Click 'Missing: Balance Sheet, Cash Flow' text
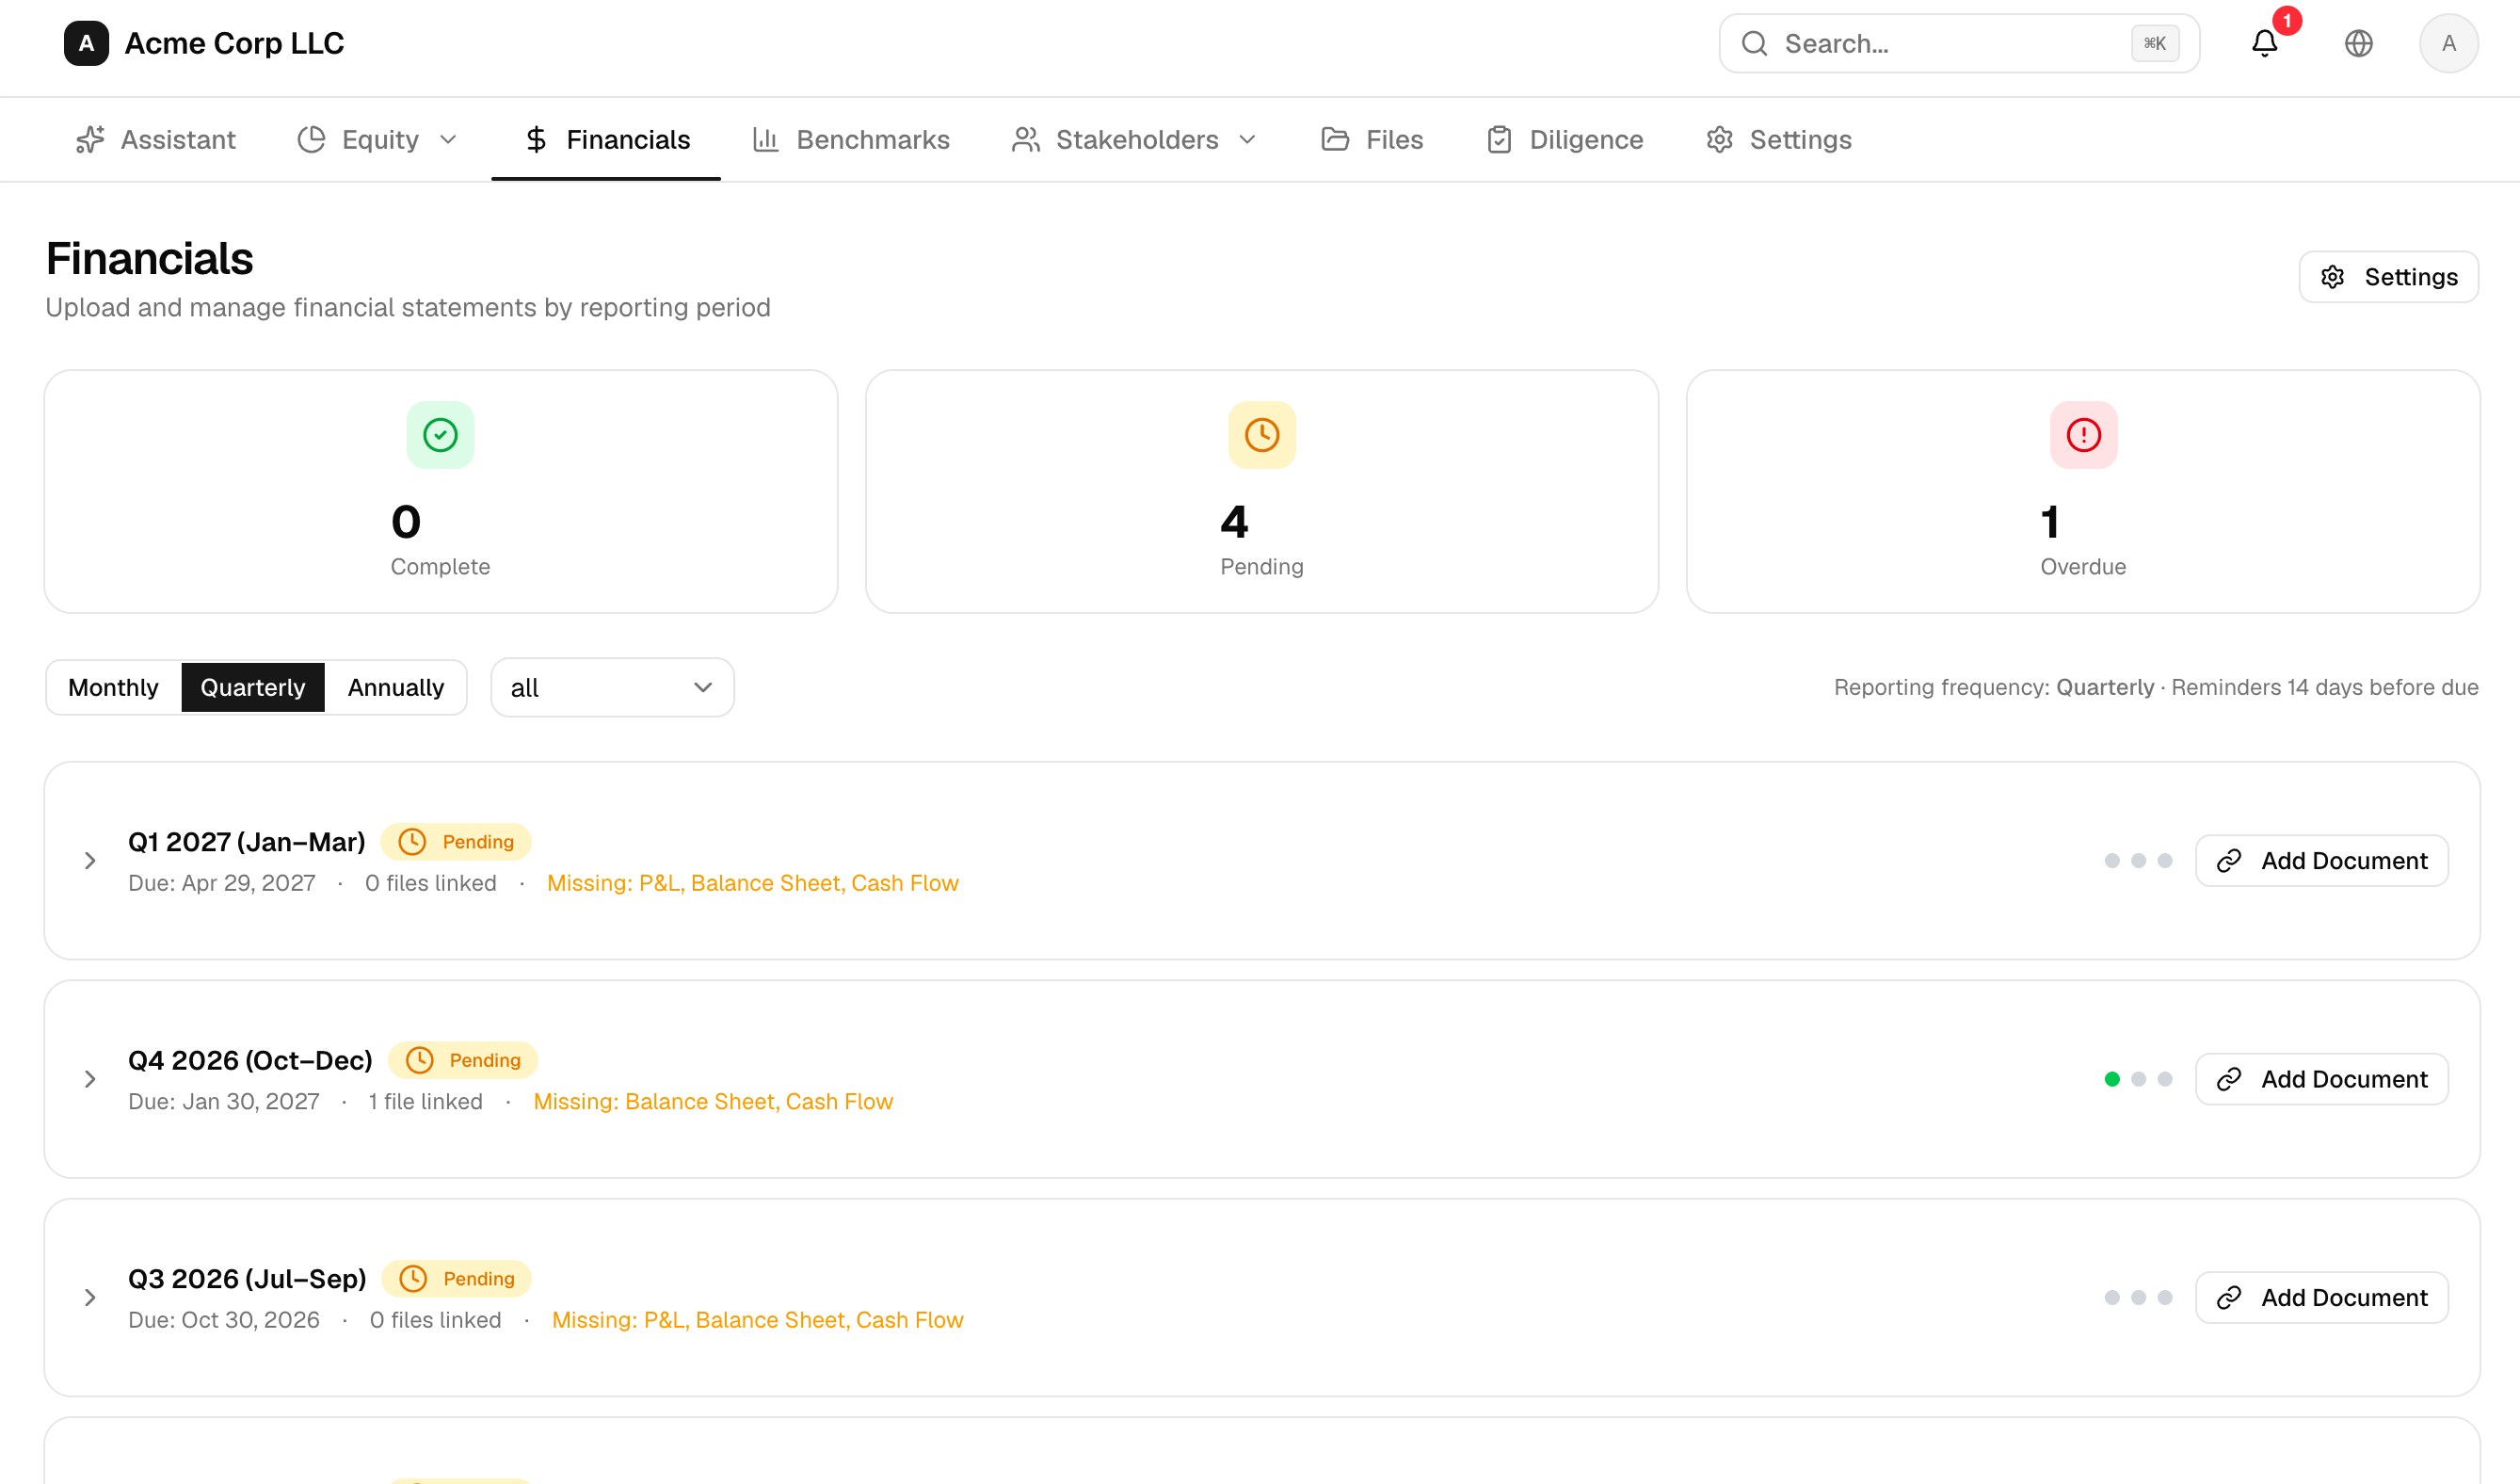 click(713, 1101)
